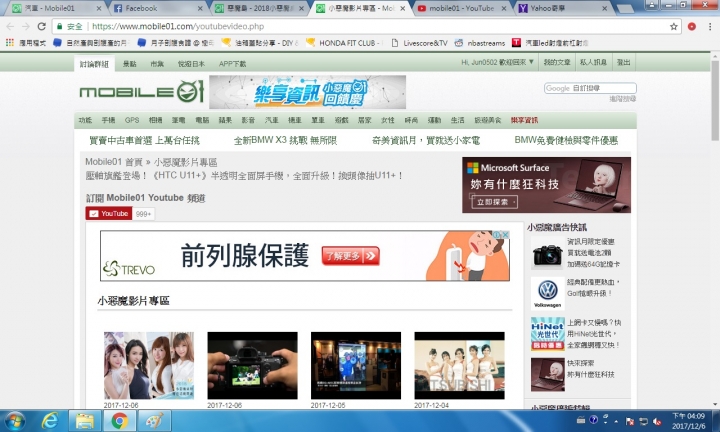Image resolution: width=720 pixels, height=432 pixels.
Task: Bookmark this page with the star icon
Action: [674, 27]
